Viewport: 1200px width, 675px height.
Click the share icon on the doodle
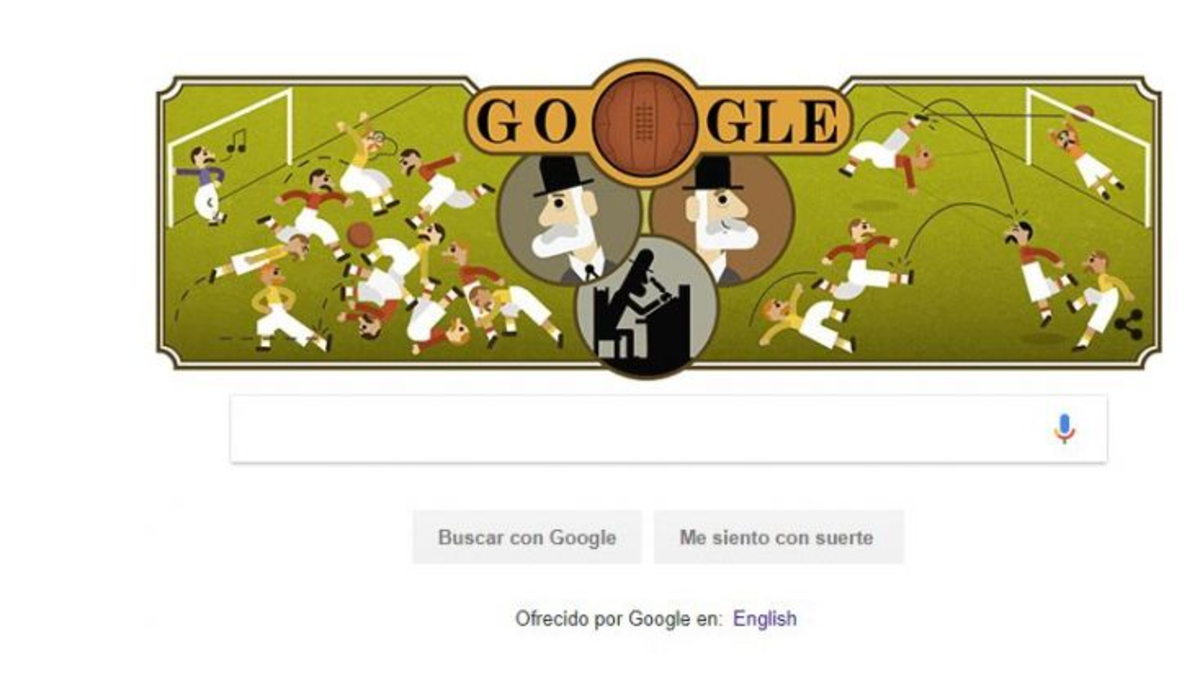tap(1129, 323)
